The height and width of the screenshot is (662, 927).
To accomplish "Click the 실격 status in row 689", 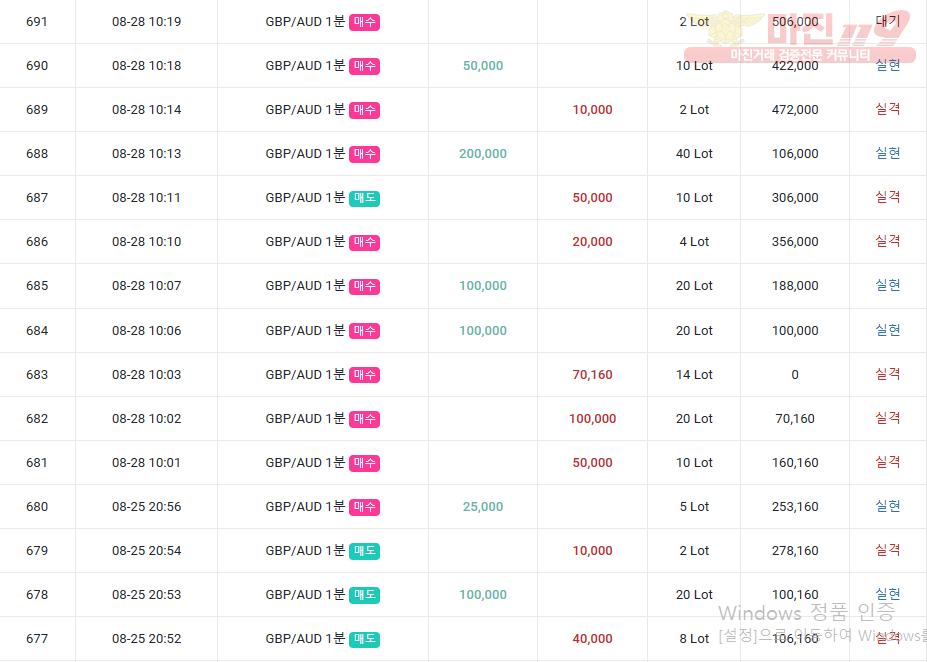I will click(x=888, y=109).
